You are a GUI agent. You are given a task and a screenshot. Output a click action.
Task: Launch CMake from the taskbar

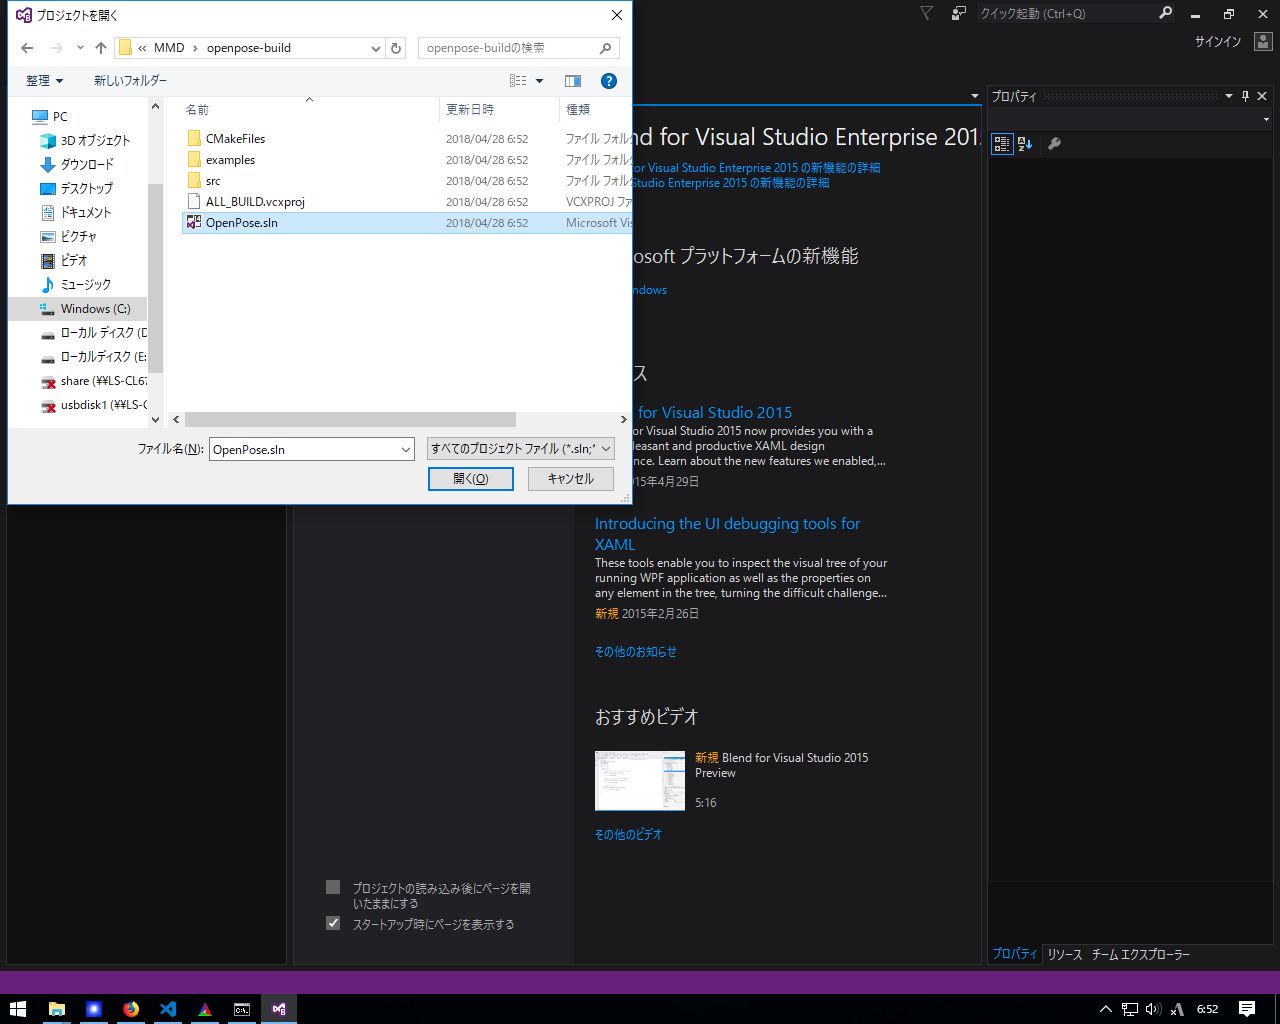click(204, 1008)
